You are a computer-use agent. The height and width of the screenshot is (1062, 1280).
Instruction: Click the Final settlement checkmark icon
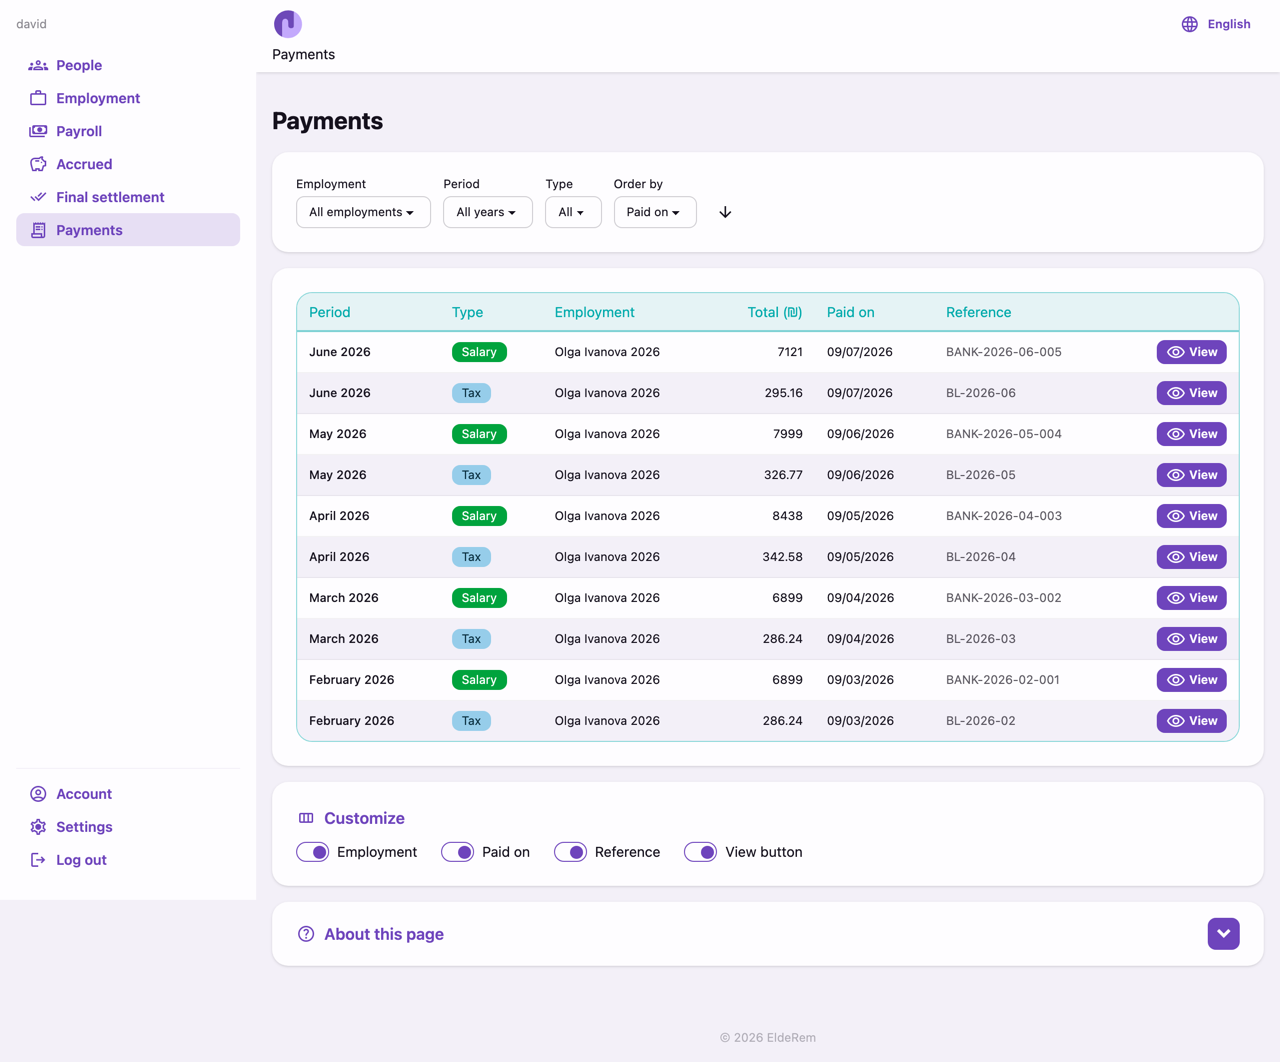pyautogui.click(x=38, y=197)
